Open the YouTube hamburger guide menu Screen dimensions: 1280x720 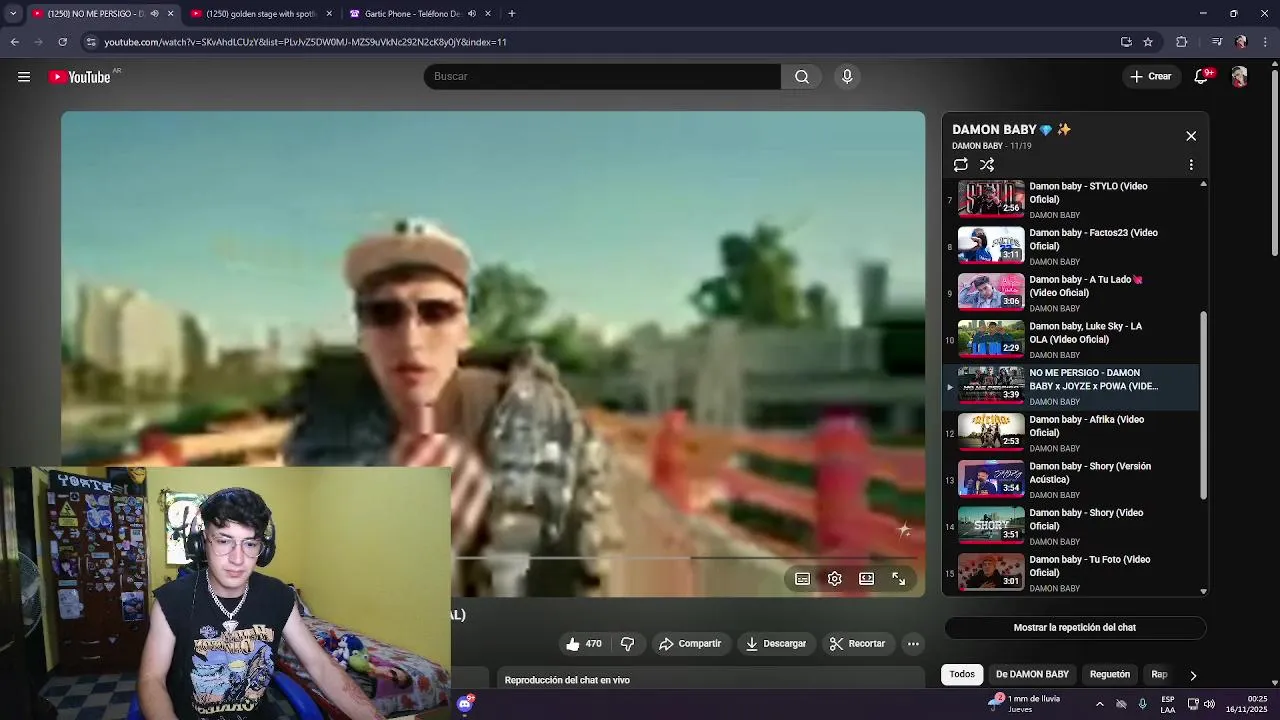coord(24,77)
